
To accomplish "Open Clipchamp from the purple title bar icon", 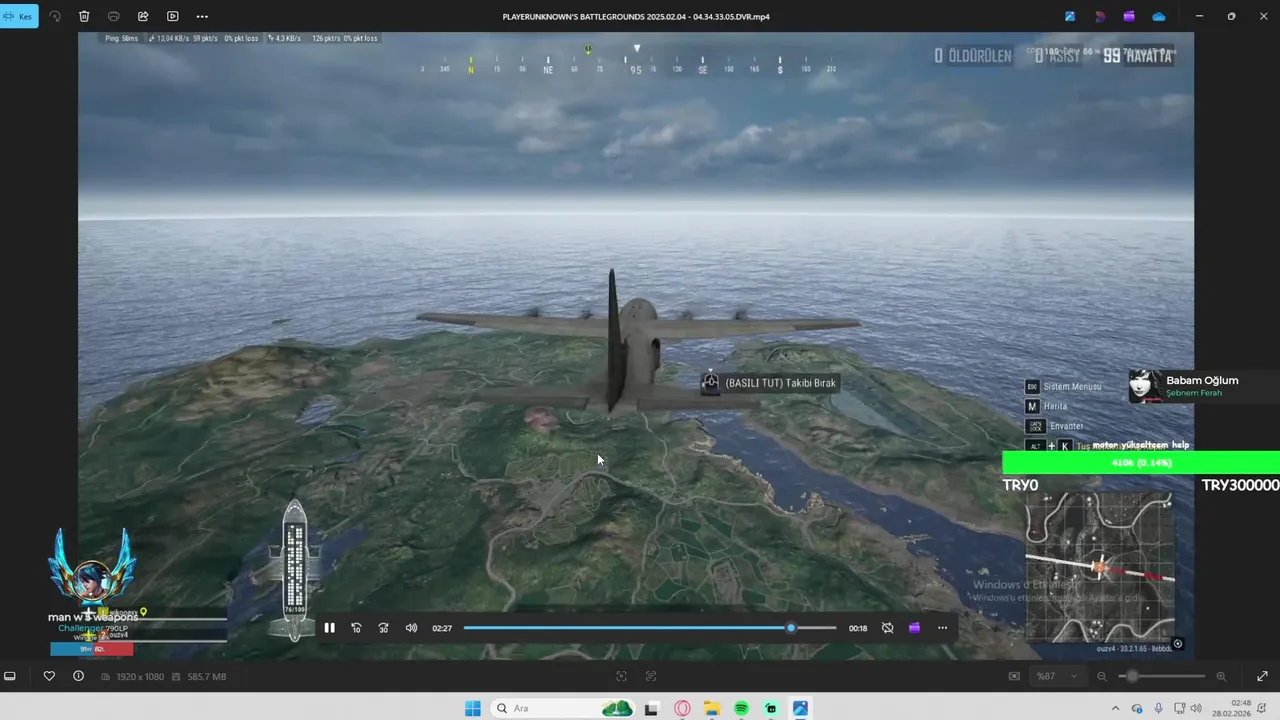I will pos(1129,16).
